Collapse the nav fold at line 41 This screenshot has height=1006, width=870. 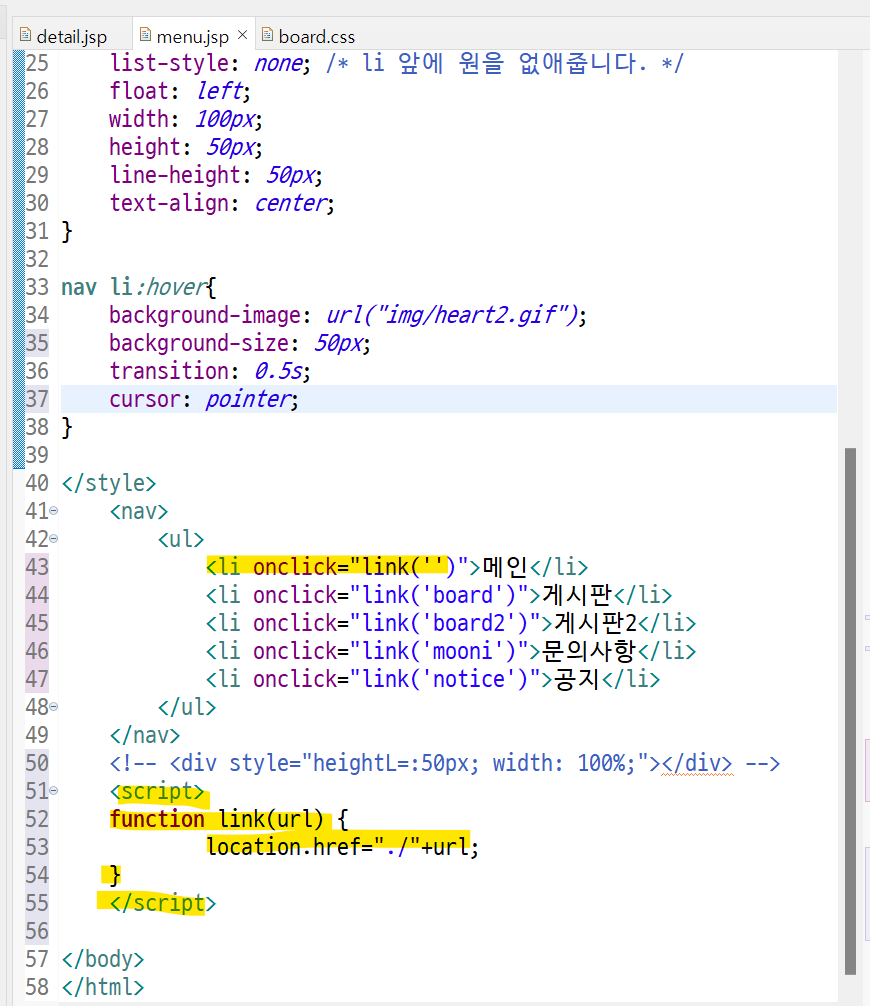[x=54, y=511]
